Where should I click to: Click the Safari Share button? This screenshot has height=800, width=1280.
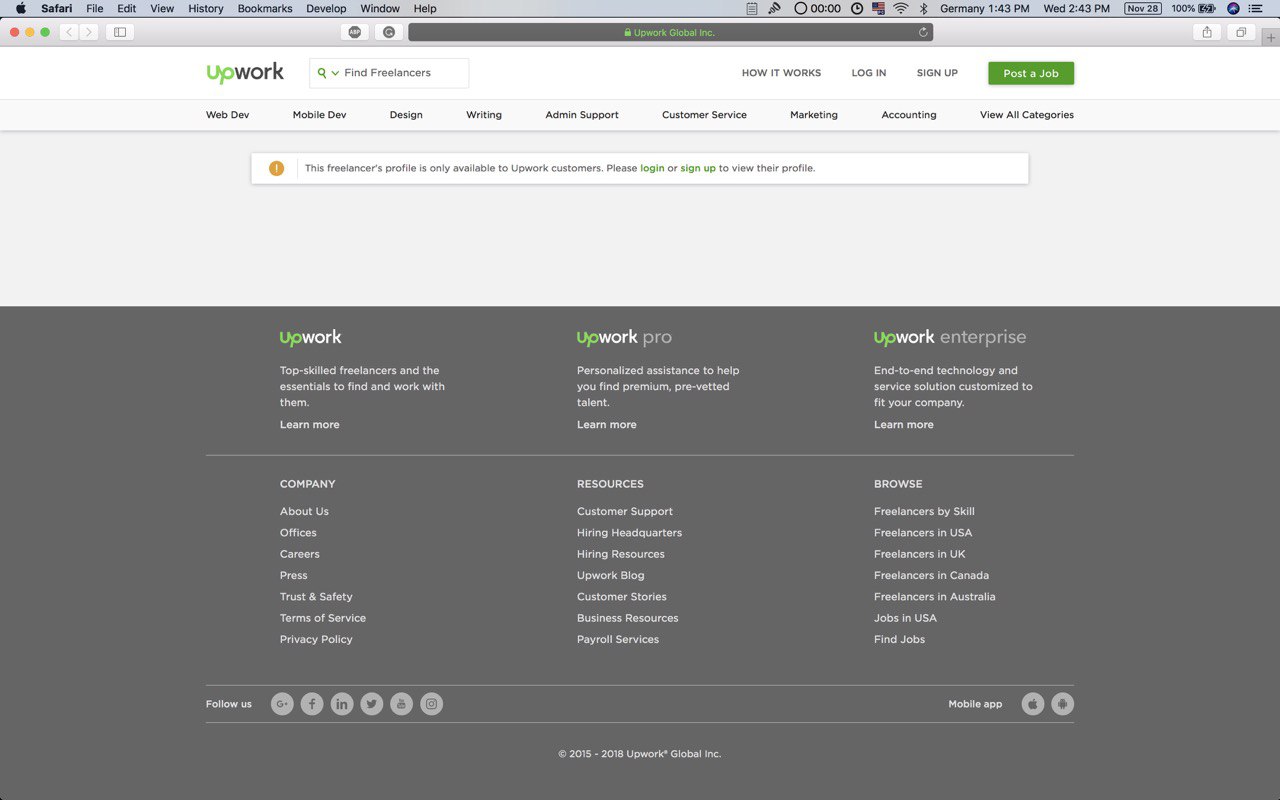(x=1207, y=32)
